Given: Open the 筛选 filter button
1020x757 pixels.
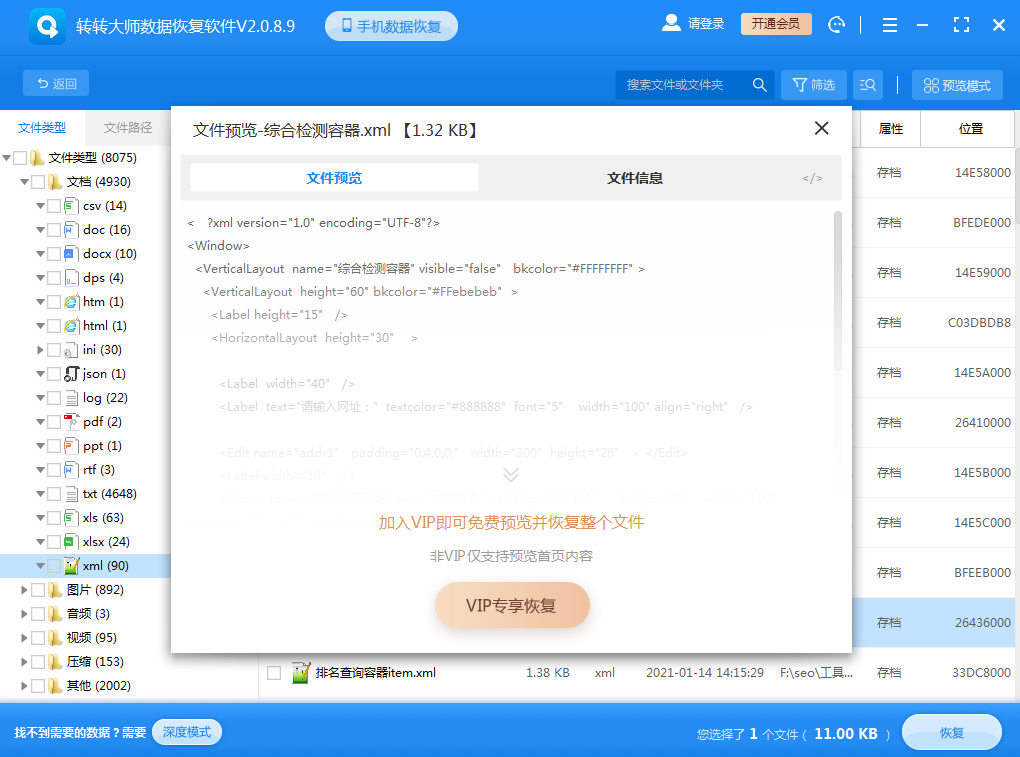Looking at the screenshot, I should (814, 85).
